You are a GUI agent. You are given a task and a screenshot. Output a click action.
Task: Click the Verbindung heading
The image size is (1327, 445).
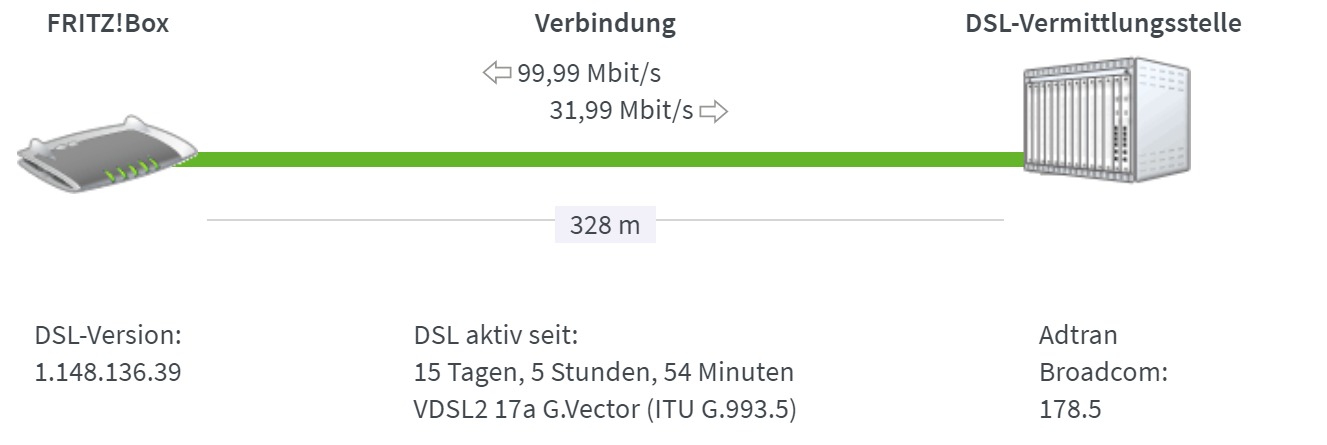click(605, 24)
